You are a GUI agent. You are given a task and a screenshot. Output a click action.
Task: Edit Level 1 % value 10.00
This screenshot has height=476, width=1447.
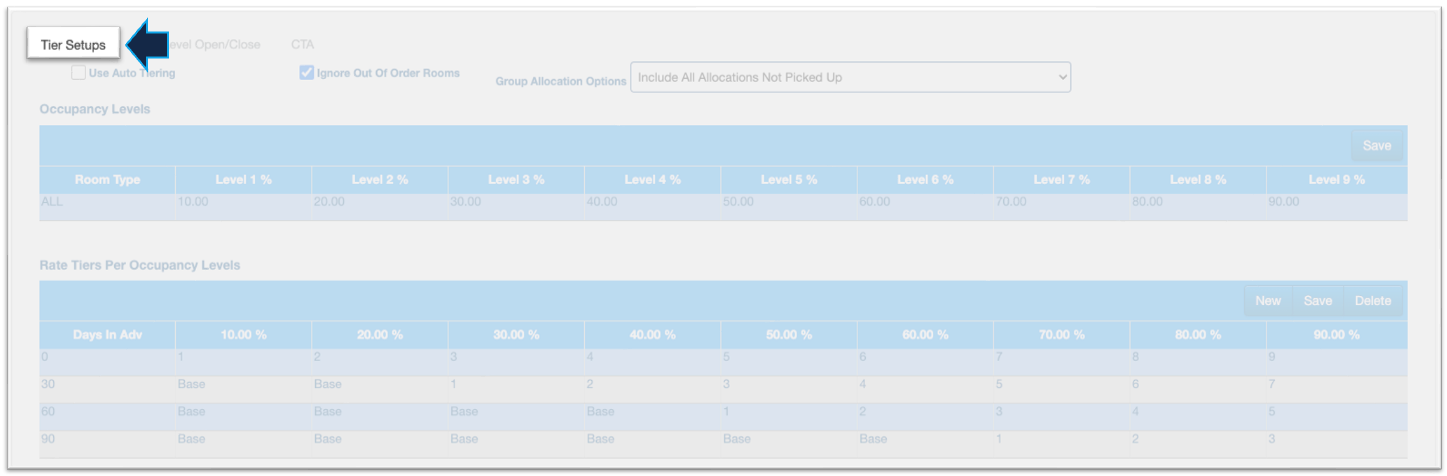pos(243,202)
